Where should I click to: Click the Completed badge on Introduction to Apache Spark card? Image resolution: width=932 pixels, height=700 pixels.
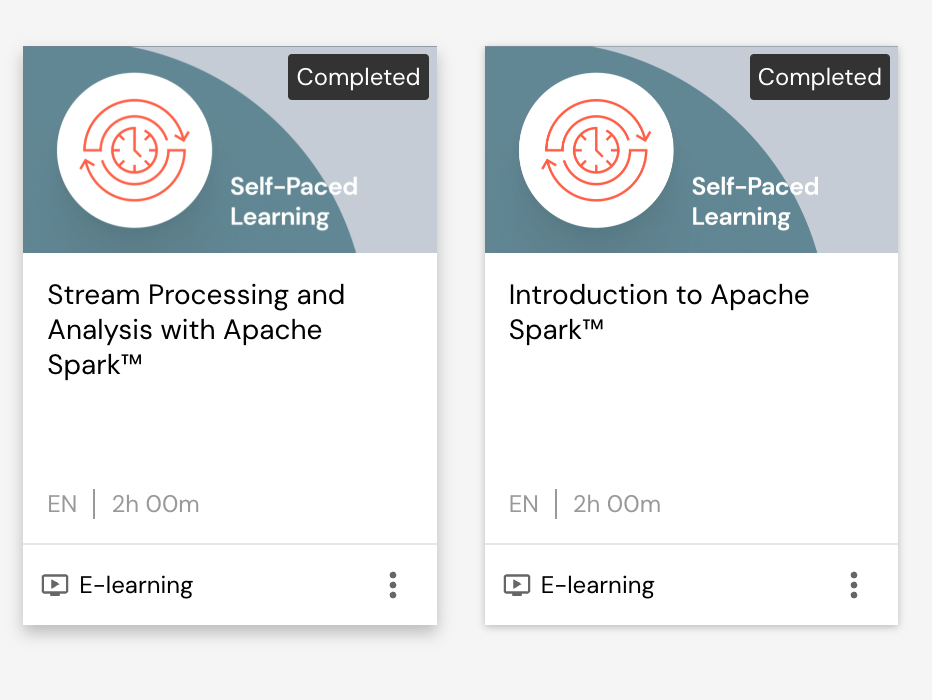click(x=819, y=77)
